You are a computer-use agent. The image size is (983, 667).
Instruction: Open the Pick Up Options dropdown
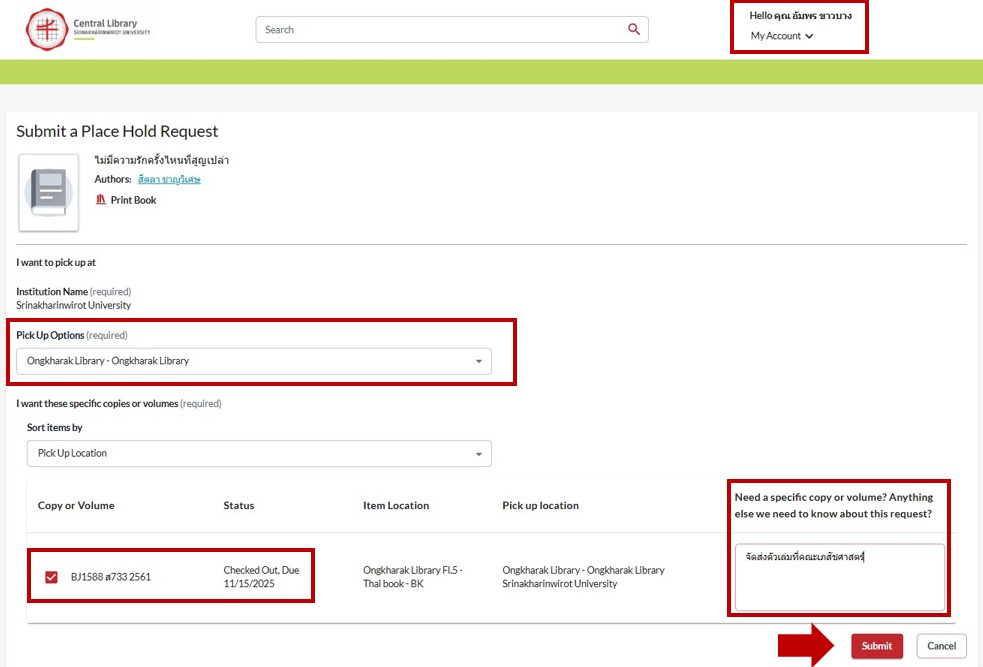coord(254,361)
